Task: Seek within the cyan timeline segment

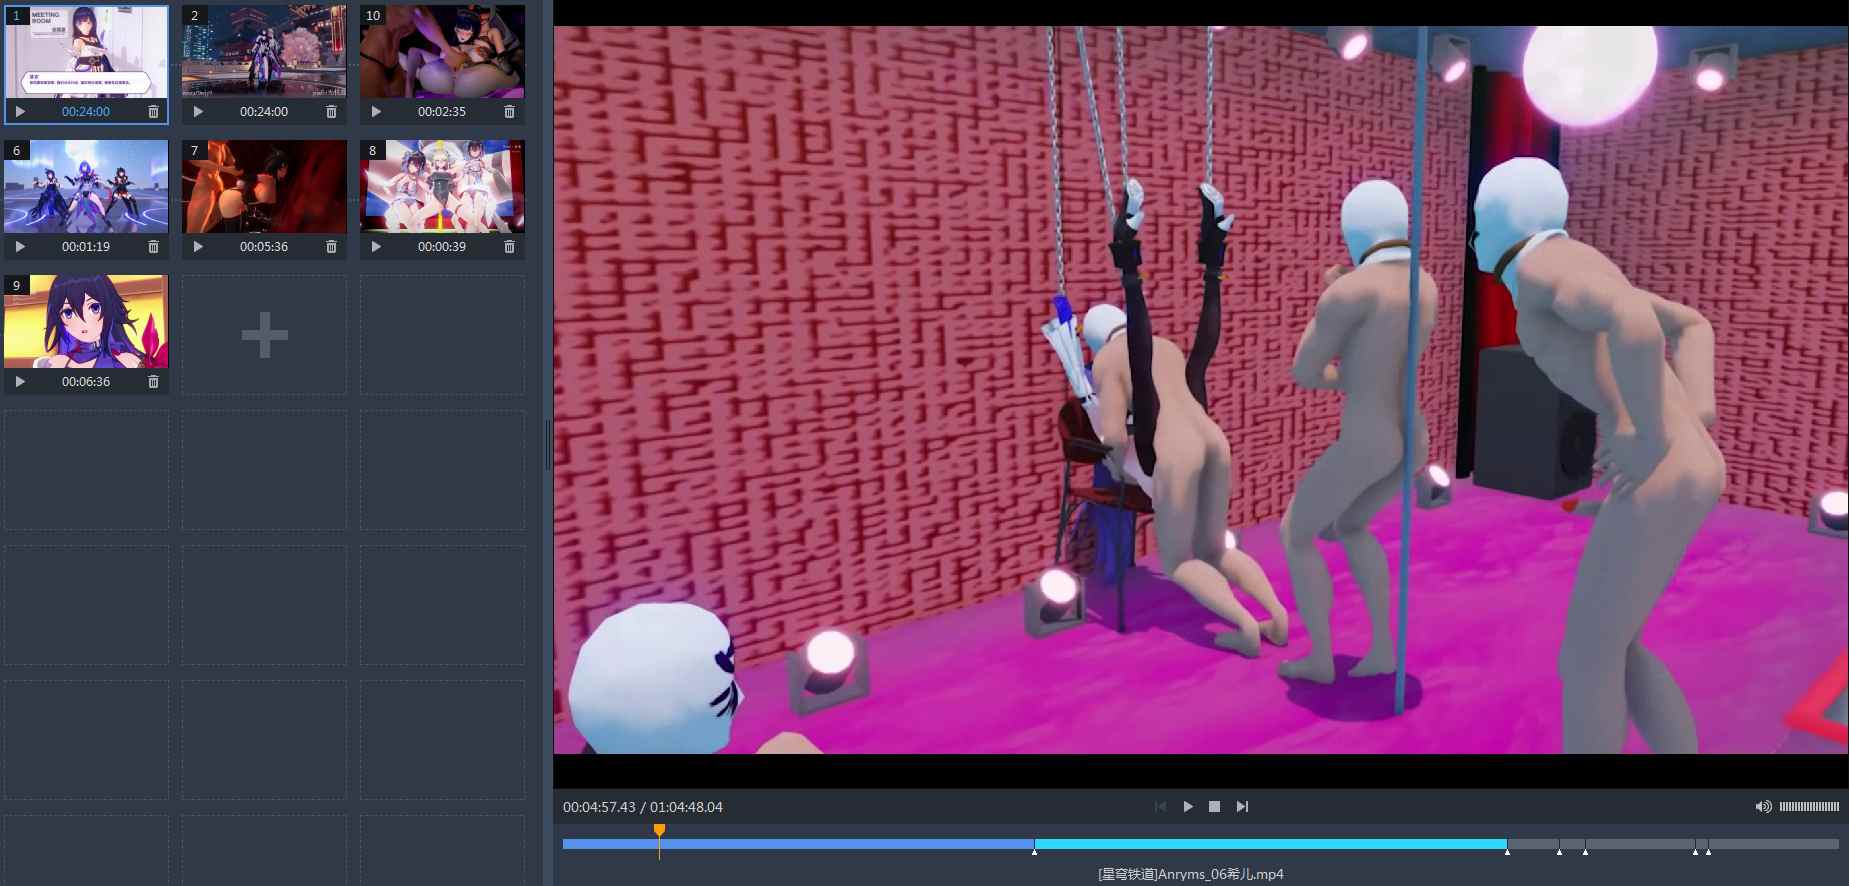Action: 1270,844
